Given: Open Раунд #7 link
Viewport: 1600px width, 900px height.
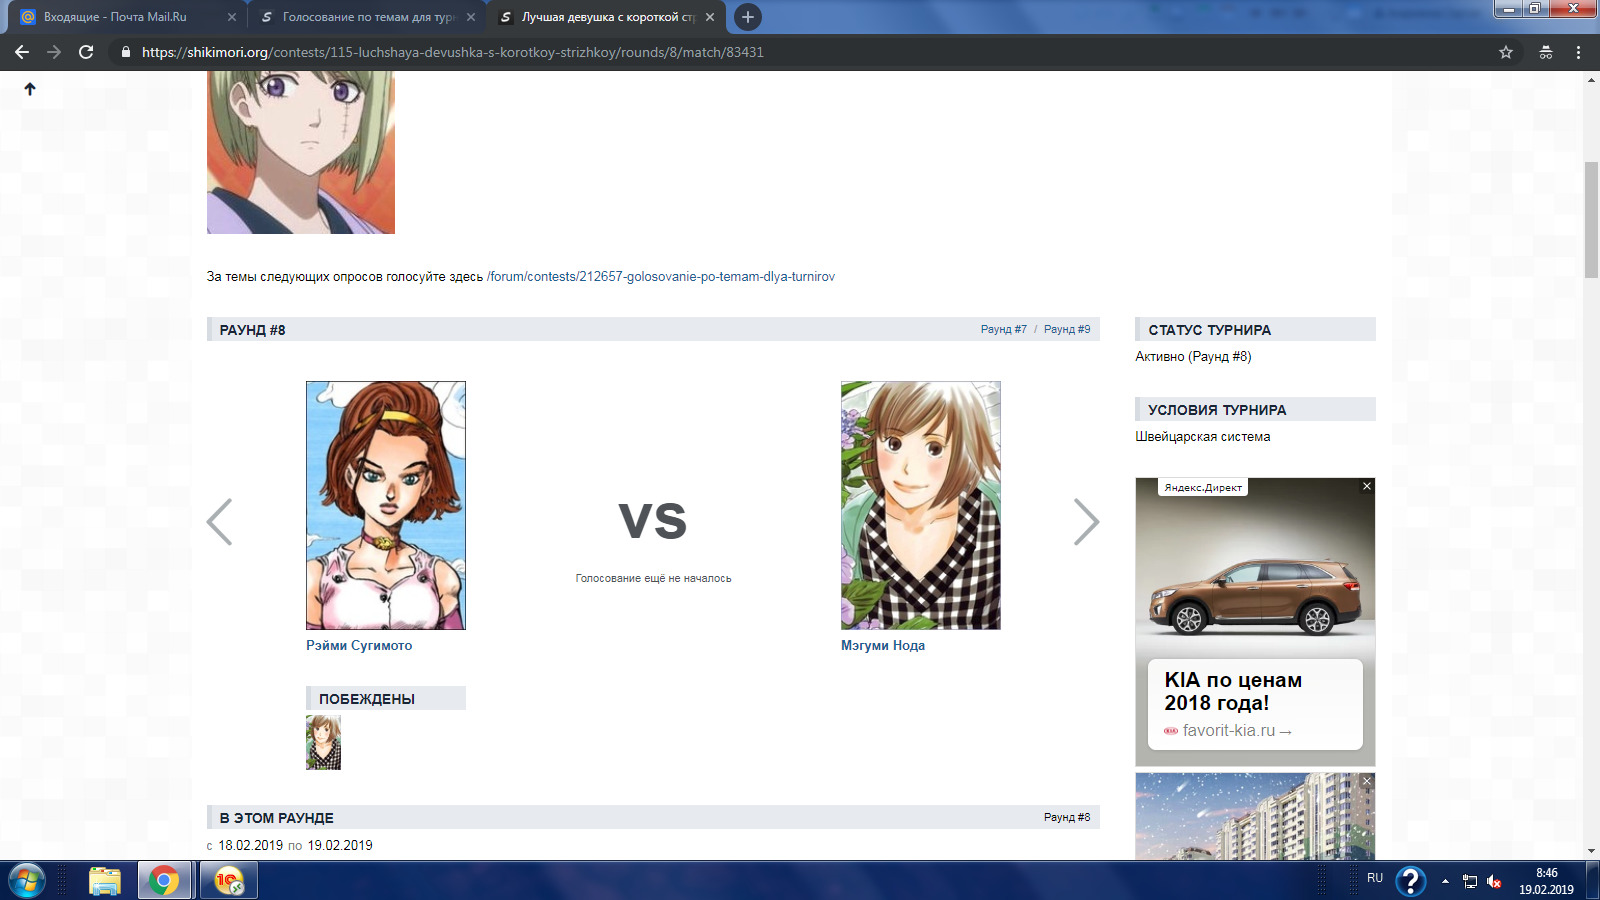Looking at the screenshot, I should [x=1003, y=329].
